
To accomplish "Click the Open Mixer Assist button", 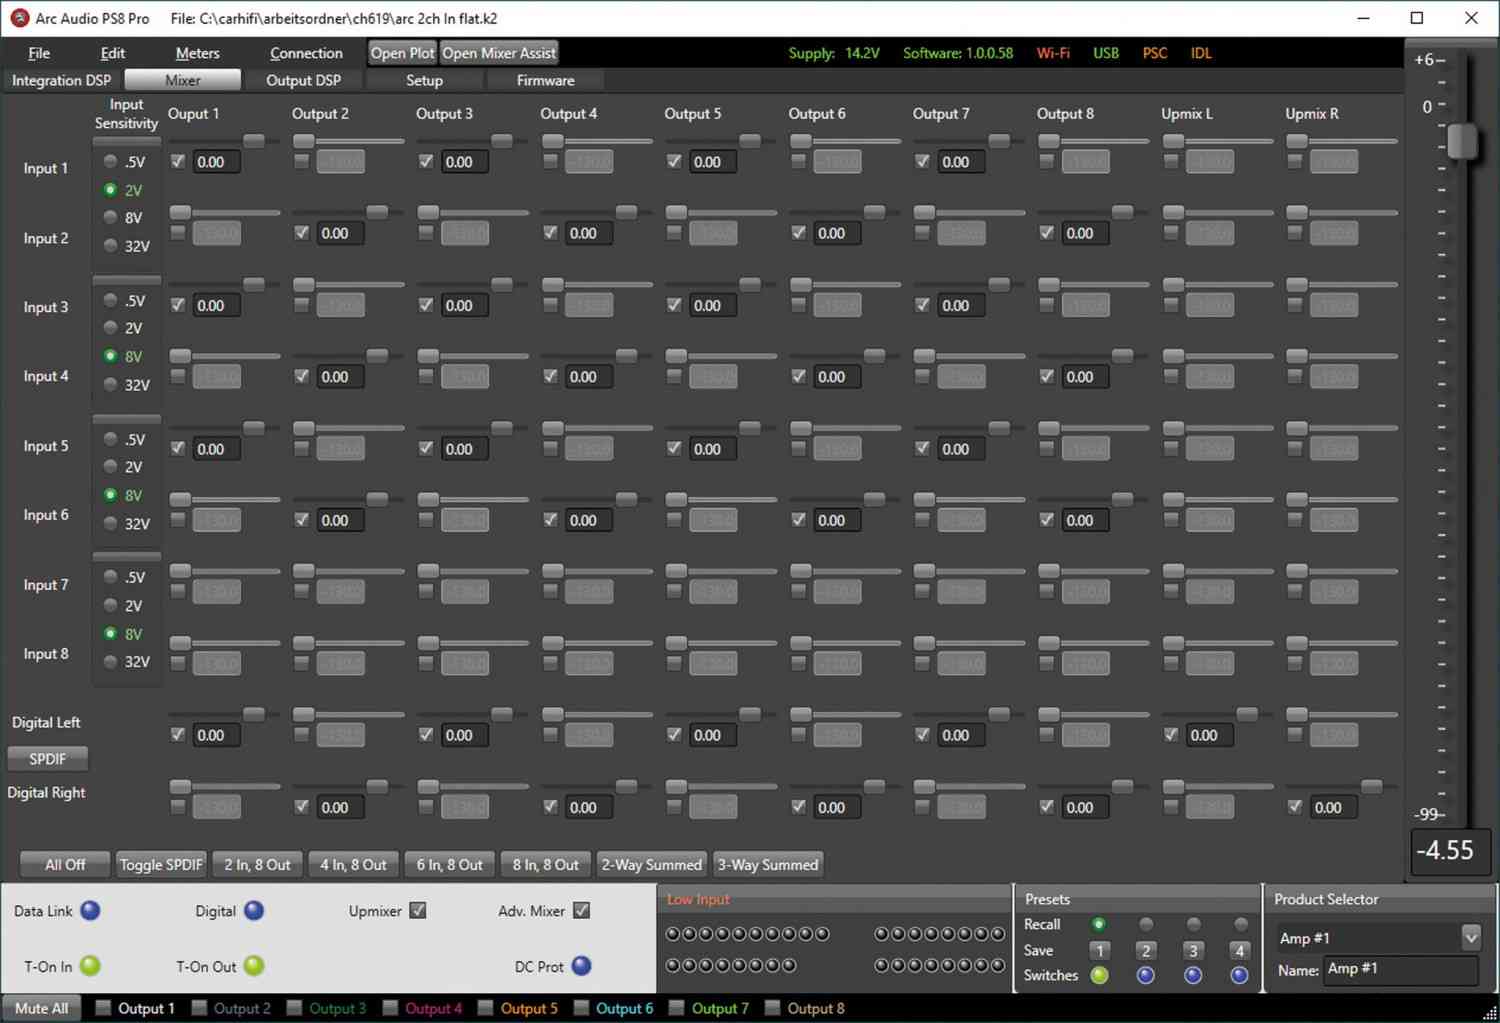I will point(498,53).
